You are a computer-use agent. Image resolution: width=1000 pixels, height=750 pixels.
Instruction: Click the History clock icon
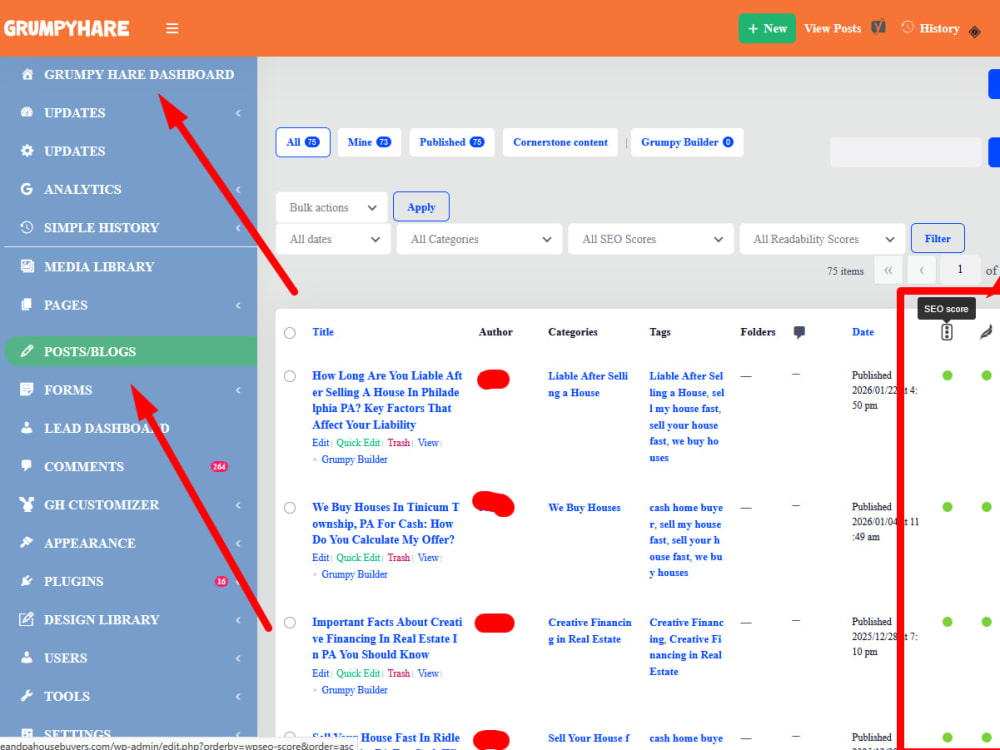pyautogui.click(x=908, y=27)
